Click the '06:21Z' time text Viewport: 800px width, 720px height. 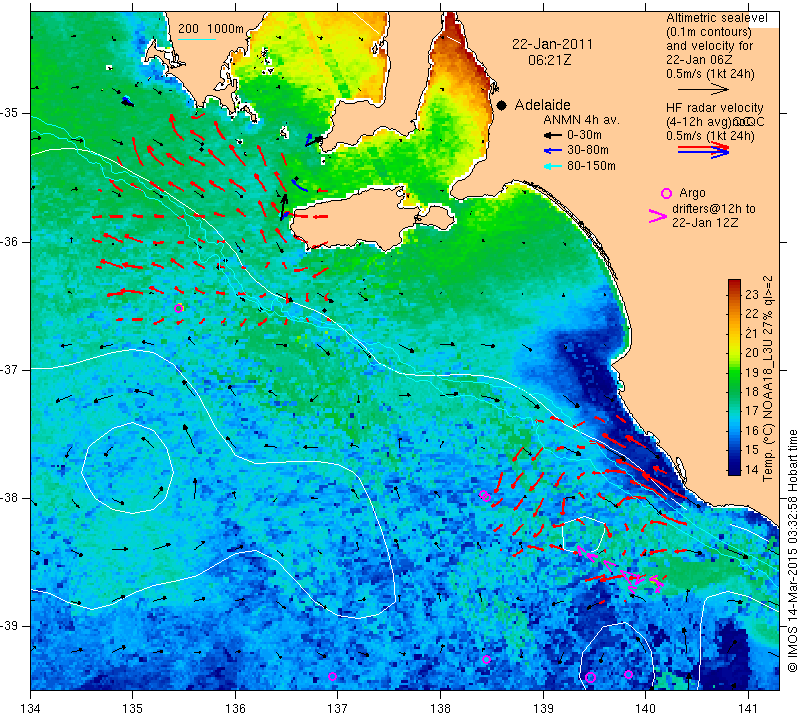(549, 60)
